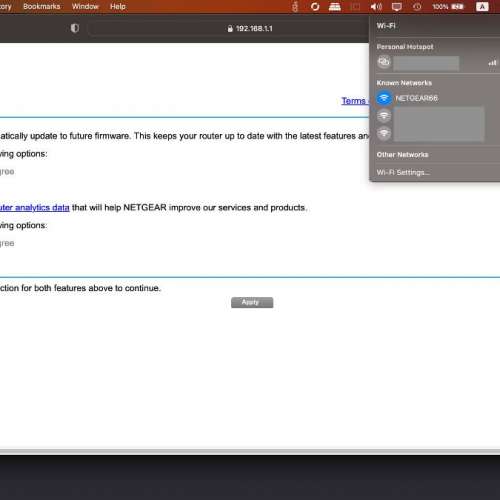Click the battery icon showing 100%
This screenshot has height=500, width=500.
(x=457, y=7)
